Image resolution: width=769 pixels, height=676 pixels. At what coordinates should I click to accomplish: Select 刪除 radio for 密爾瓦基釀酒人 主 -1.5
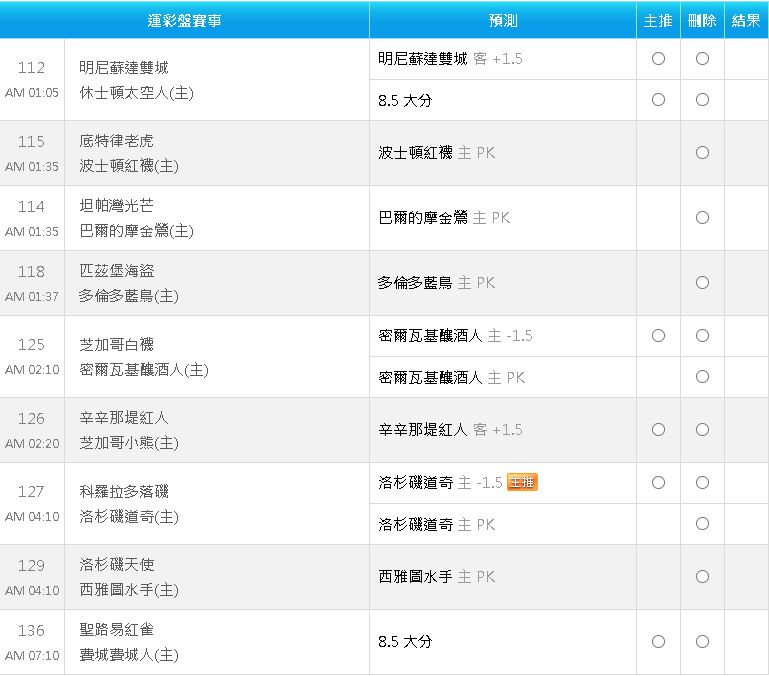702,336
